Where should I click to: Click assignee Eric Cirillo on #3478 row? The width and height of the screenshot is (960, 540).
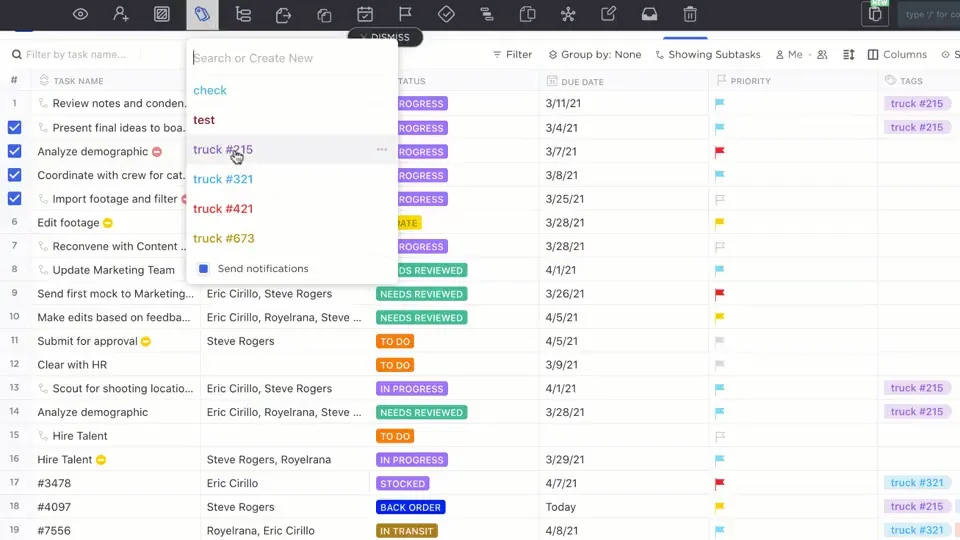232,483
